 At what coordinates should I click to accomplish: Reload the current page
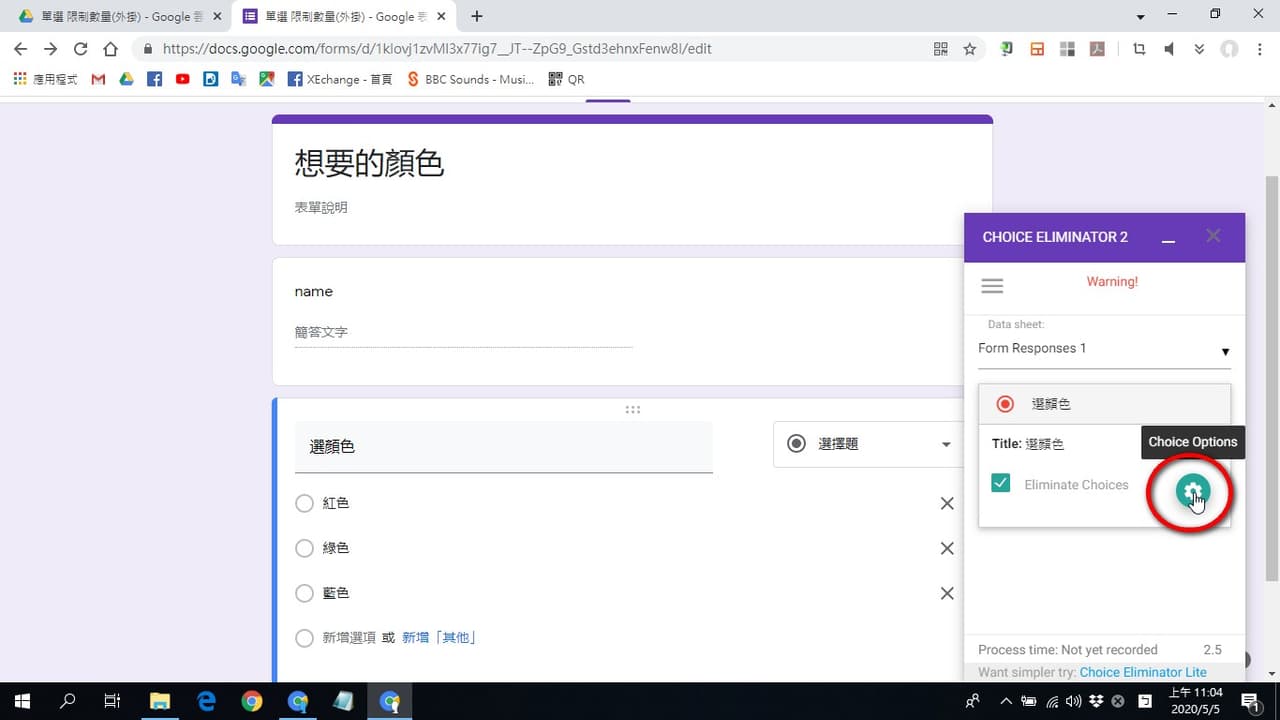coord(80,48)
